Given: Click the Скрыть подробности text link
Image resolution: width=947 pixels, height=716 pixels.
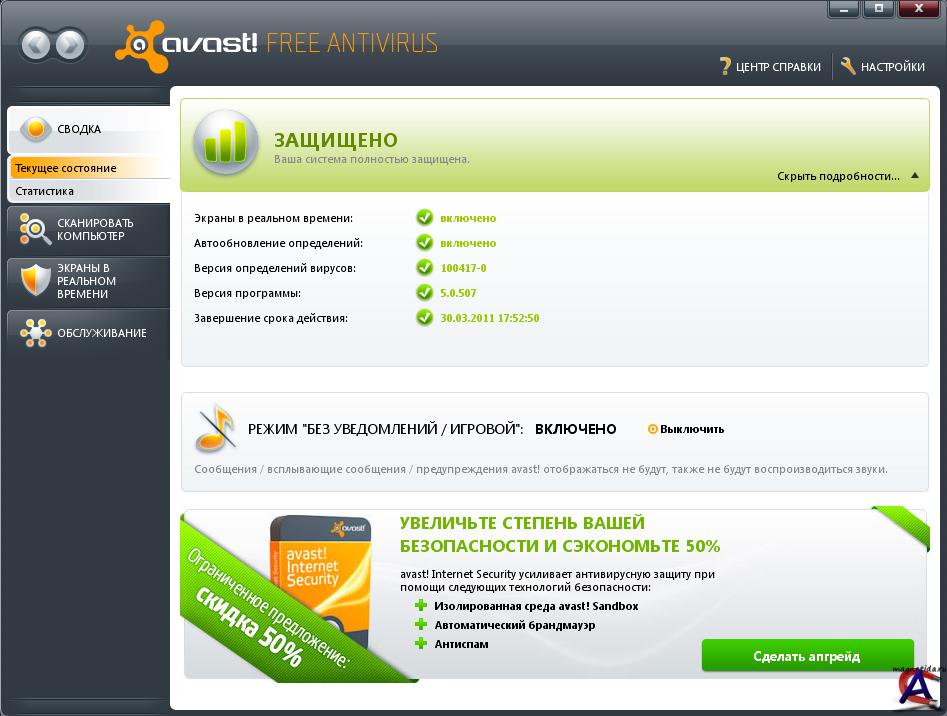Looking at the screenshot, I should pos(838,176).
